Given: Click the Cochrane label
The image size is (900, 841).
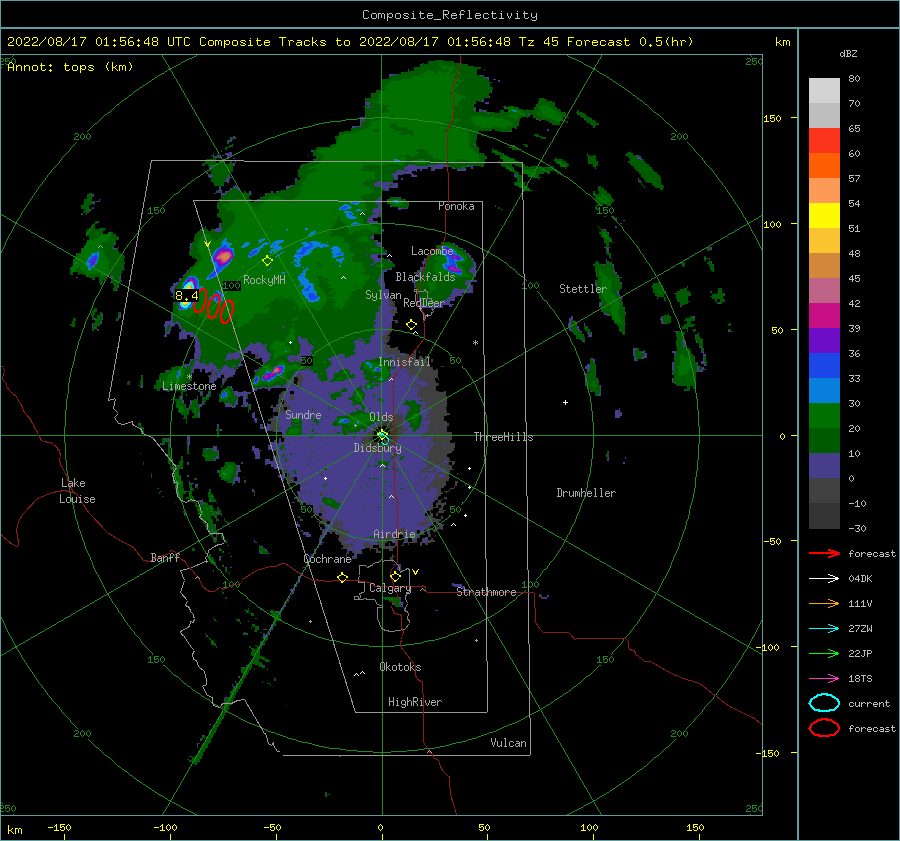Looking at the screenshot, I should pos(327,559).
